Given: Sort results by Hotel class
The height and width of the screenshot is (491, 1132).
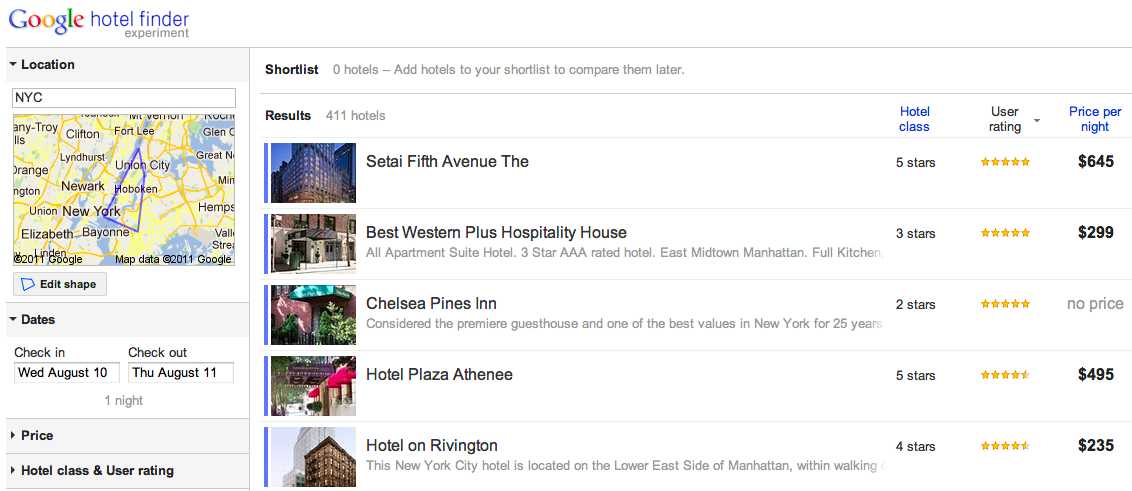Looking at the screenshot, I should 914,119.
